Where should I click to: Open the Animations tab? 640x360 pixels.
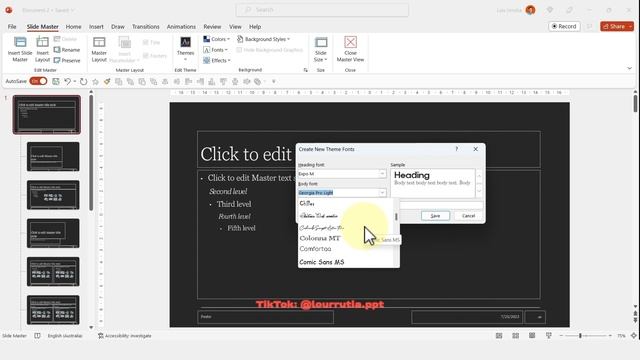pos(181,27)
